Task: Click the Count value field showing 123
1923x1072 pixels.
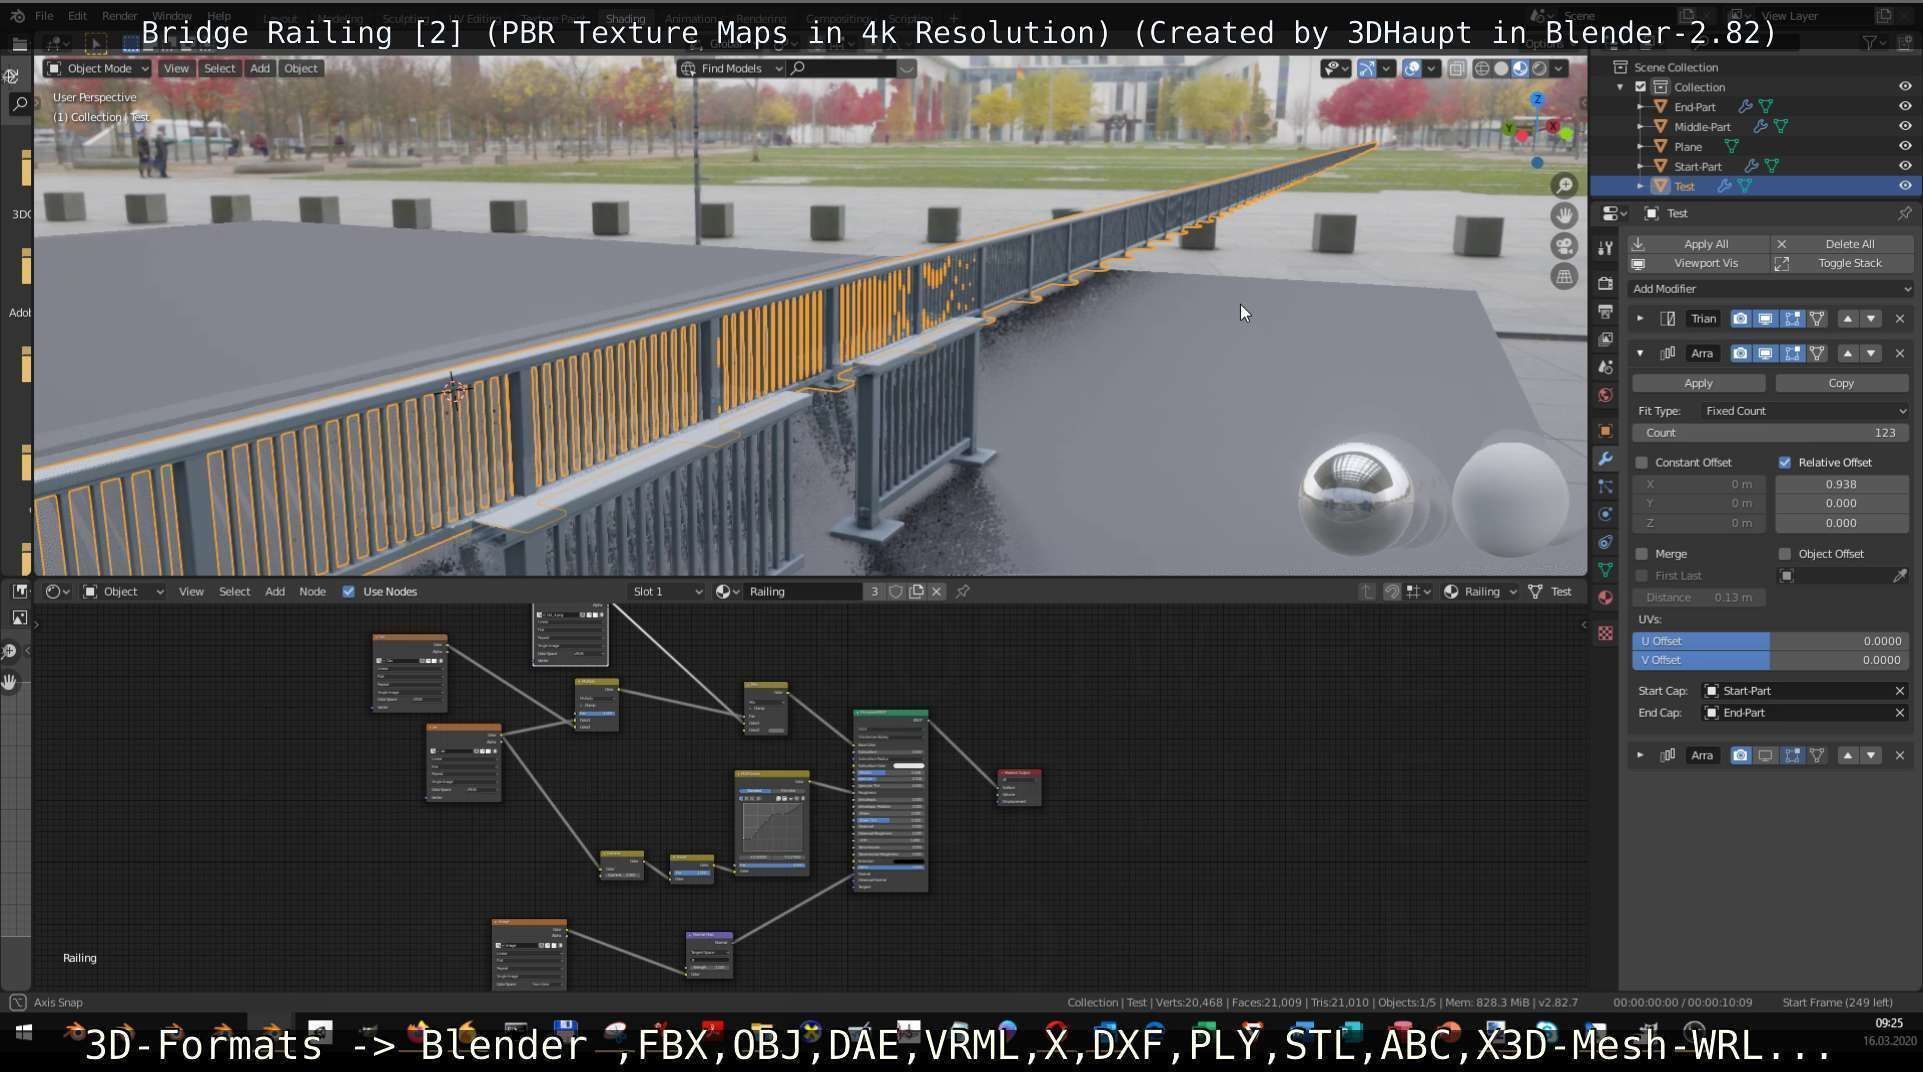Action: 1770,433
